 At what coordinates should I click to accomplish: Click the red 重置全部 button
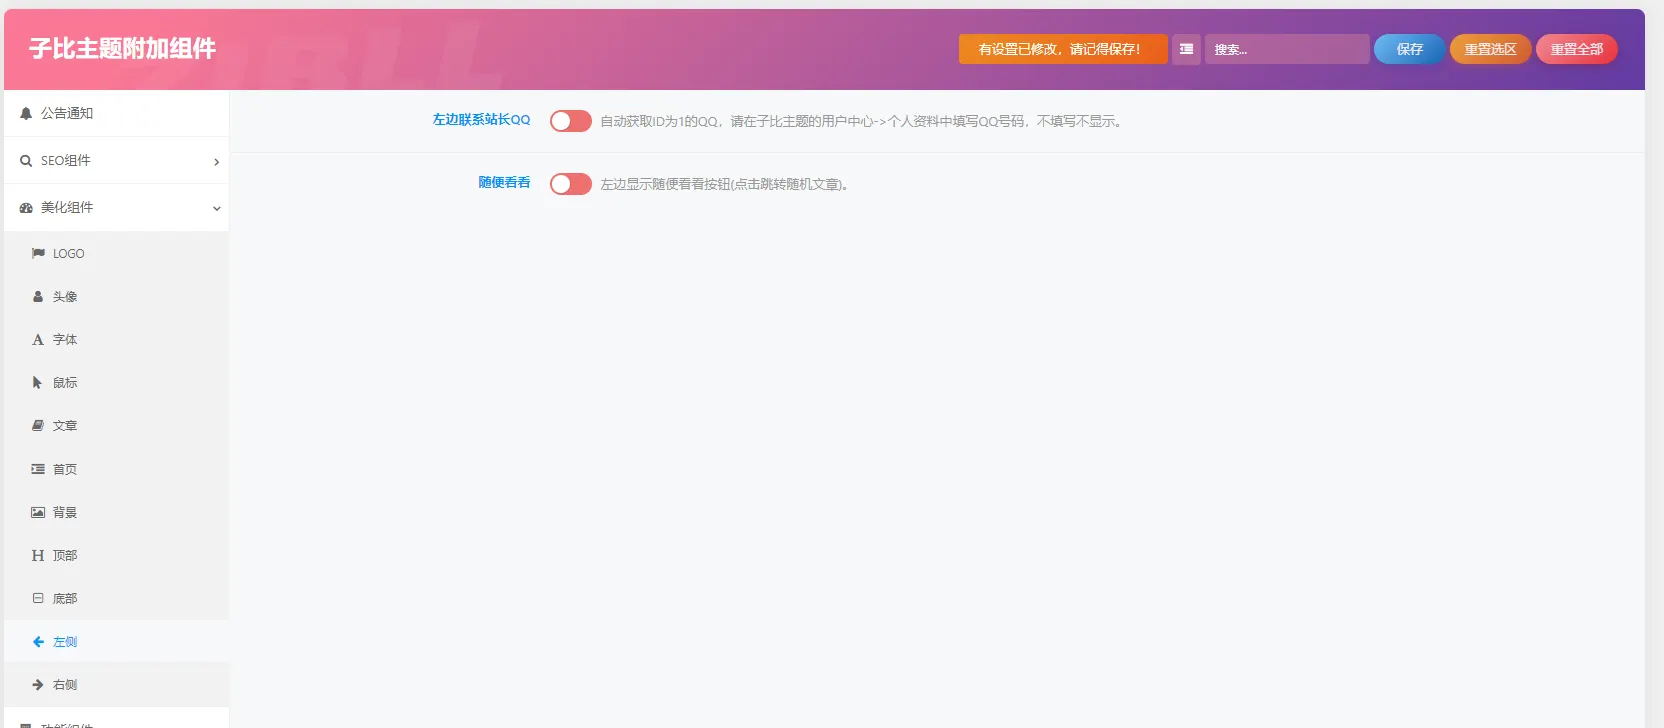coord(1577,49)
